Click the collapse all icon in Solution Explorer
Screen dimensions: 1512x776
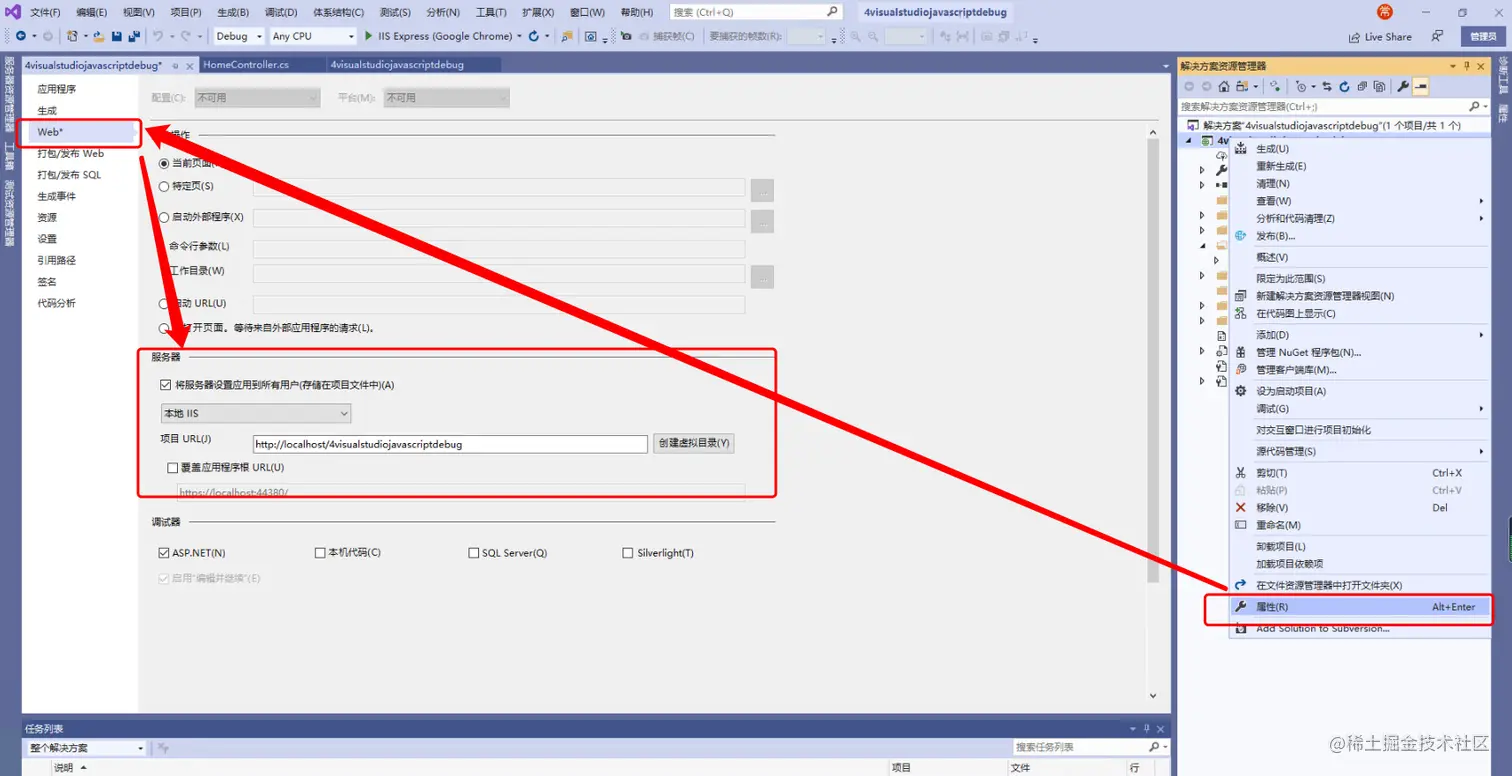tap(1363, 87)
